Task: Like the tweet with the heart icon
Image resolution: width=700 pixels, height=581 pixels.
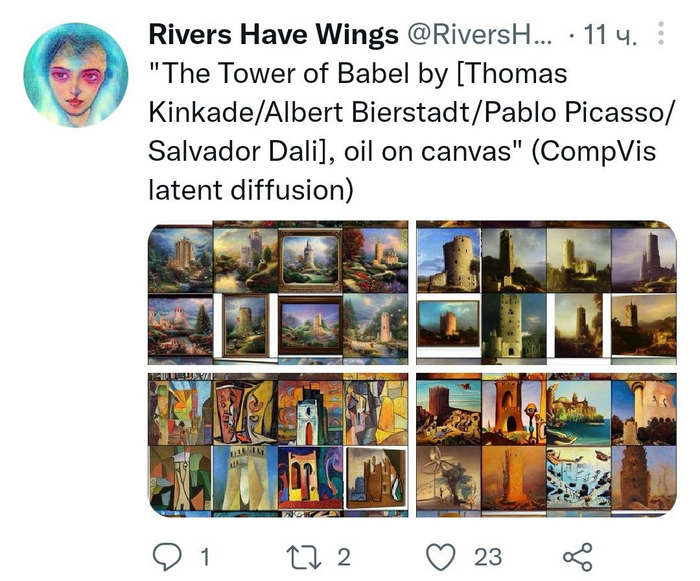Action: tap(441, 557)
